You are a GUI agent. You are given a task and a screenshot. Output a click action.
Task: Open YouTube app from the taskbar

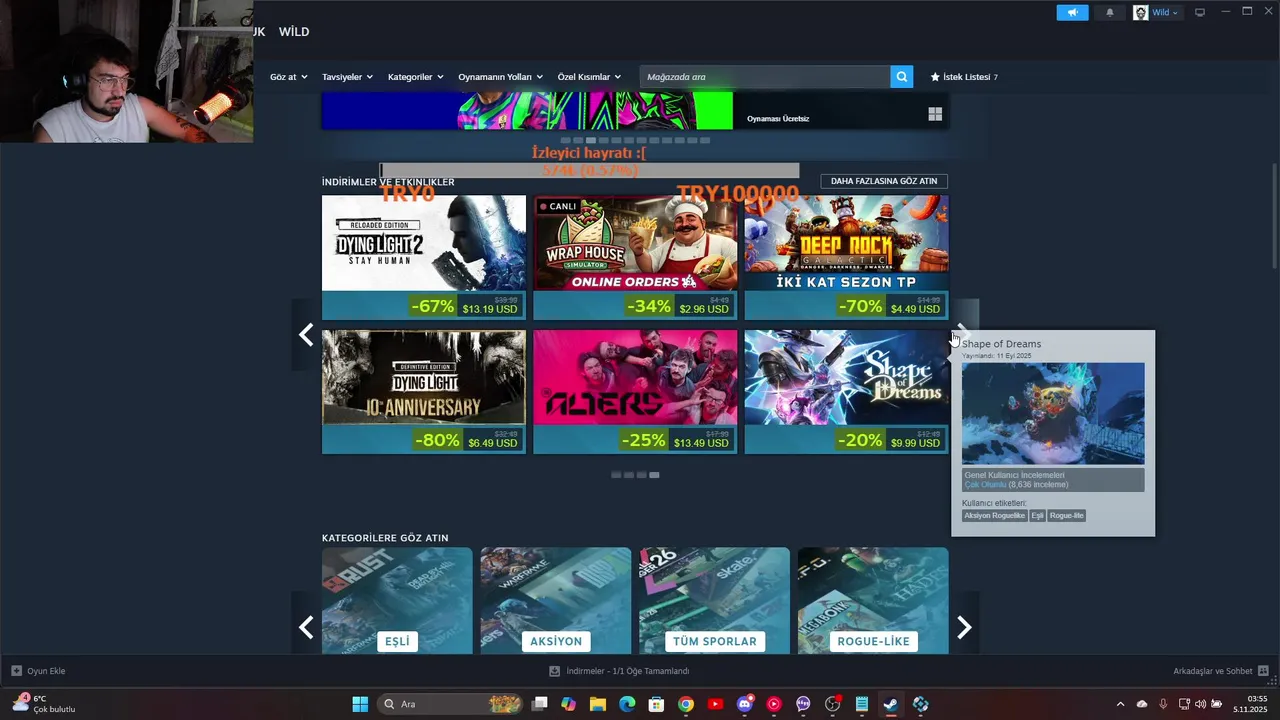coord(715,704)
